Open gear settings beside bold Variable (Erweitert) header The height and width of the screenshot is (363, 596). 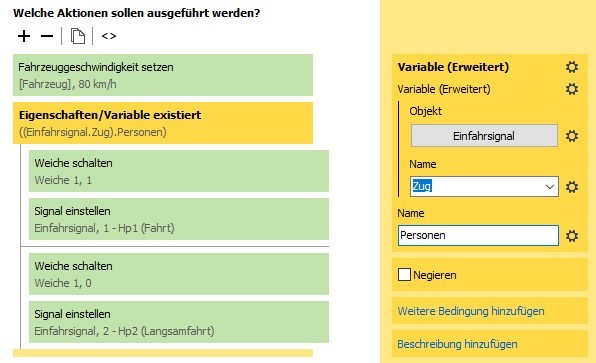coord(572,67)
